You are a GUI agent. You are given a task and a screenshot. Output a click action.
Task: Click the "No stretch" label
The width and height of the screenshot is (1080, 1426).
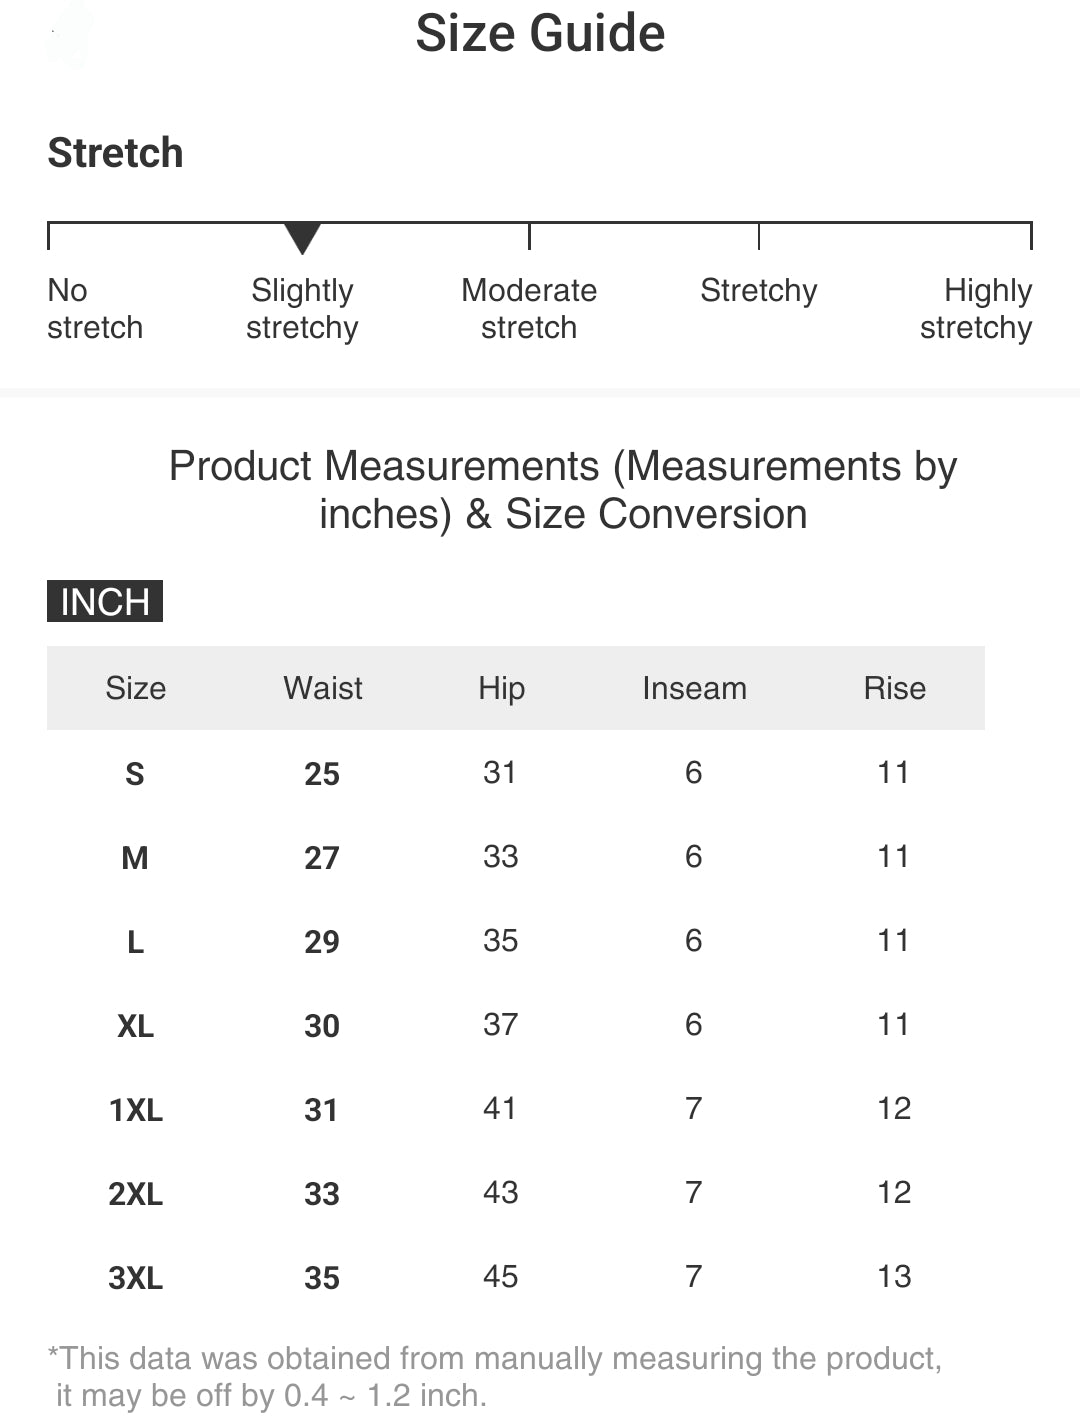95,309
